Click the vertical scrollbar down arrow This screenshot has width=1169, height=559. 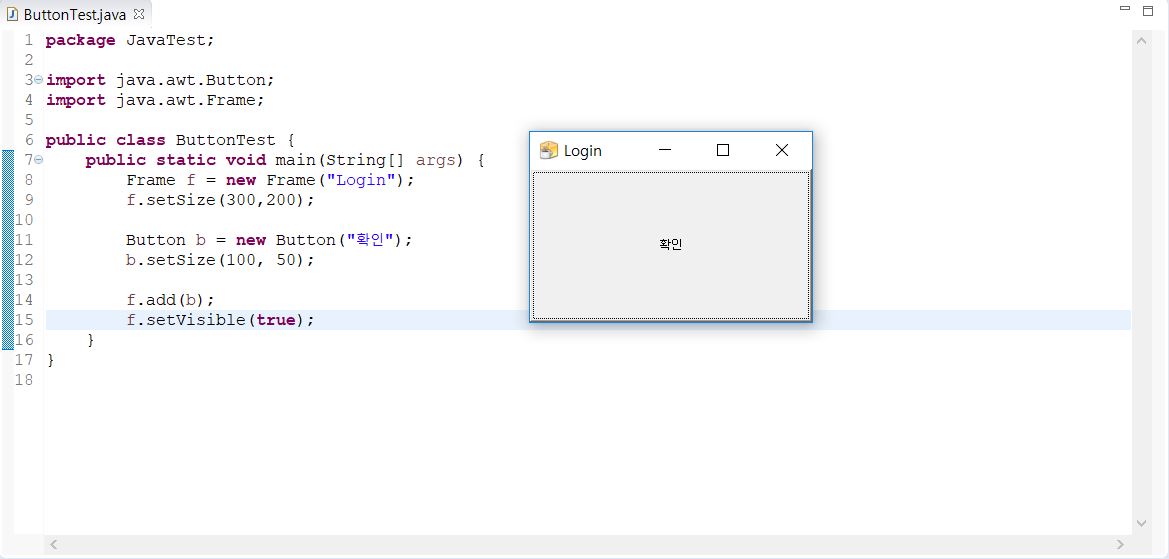tap(1141, 524)
